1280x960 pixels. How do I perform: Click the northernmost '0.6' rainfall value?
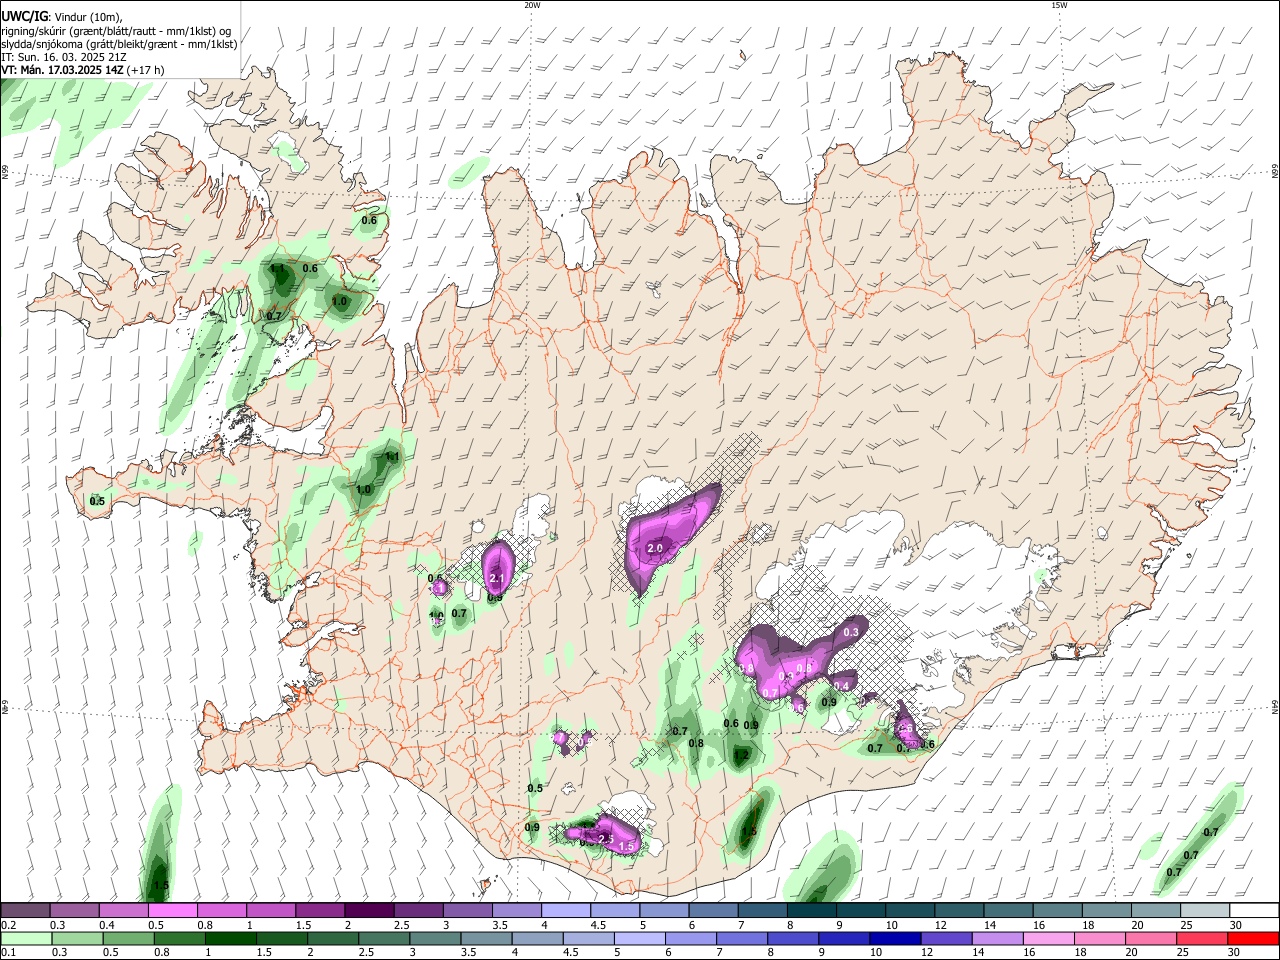click(369, 220)
